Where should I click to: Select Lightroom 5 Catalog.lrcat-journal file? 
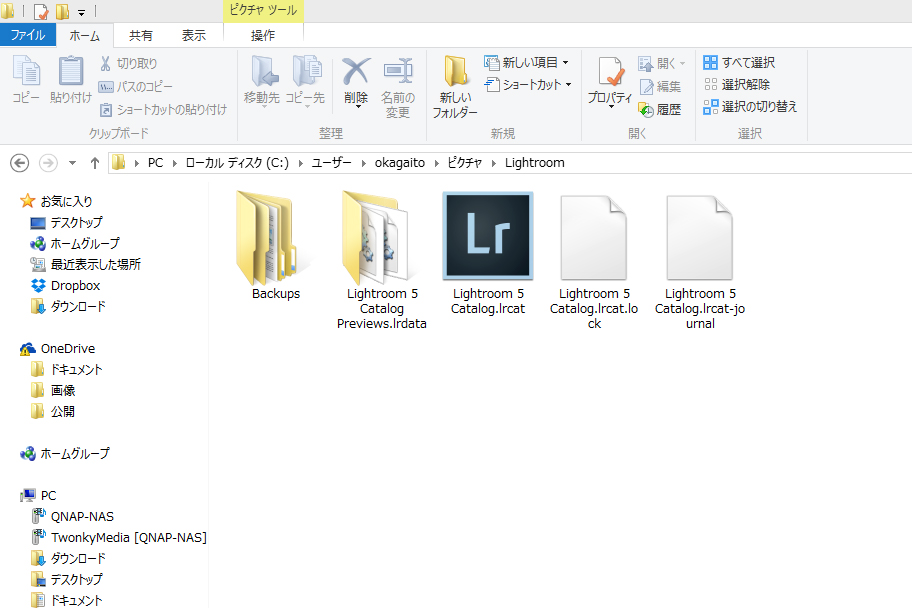(x=700, y=262)
